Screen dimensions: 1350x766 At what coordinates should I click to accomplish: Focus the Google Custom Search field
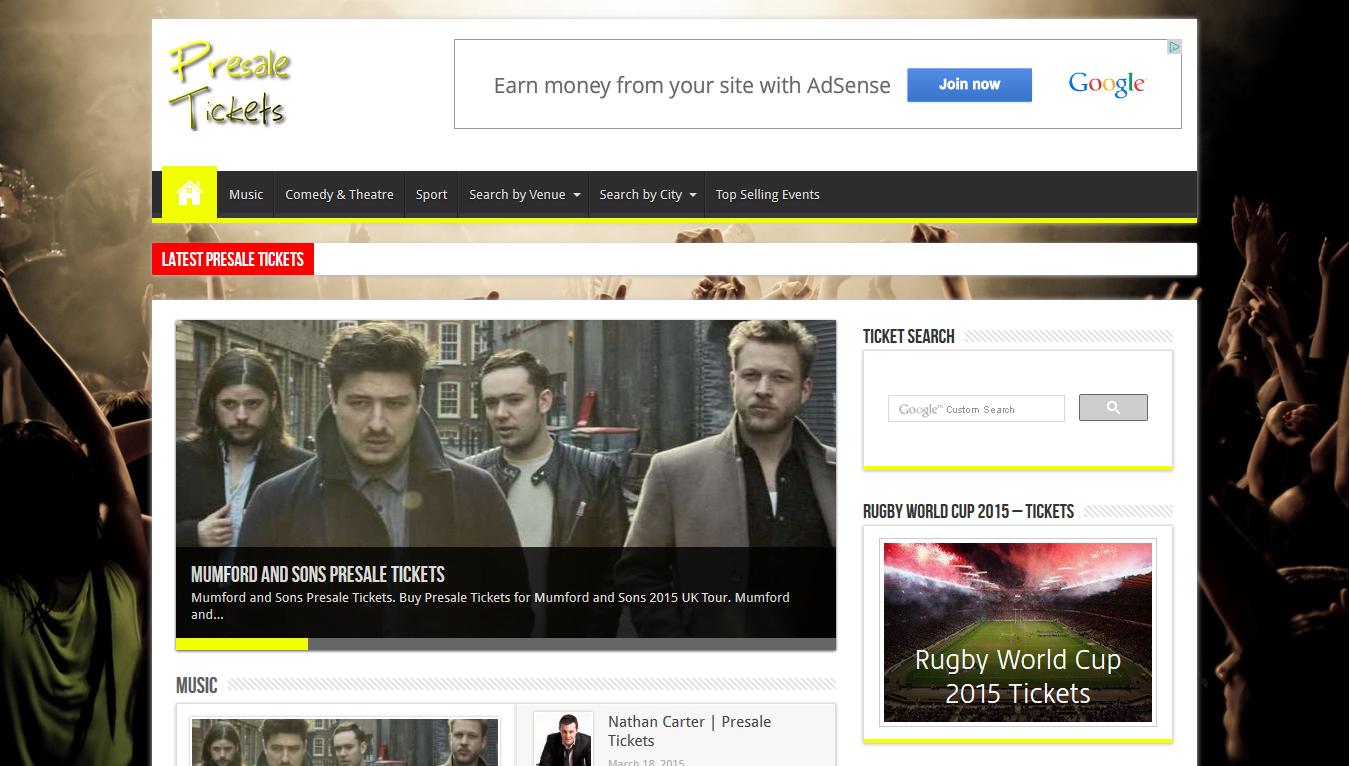(x=976, y=409)
